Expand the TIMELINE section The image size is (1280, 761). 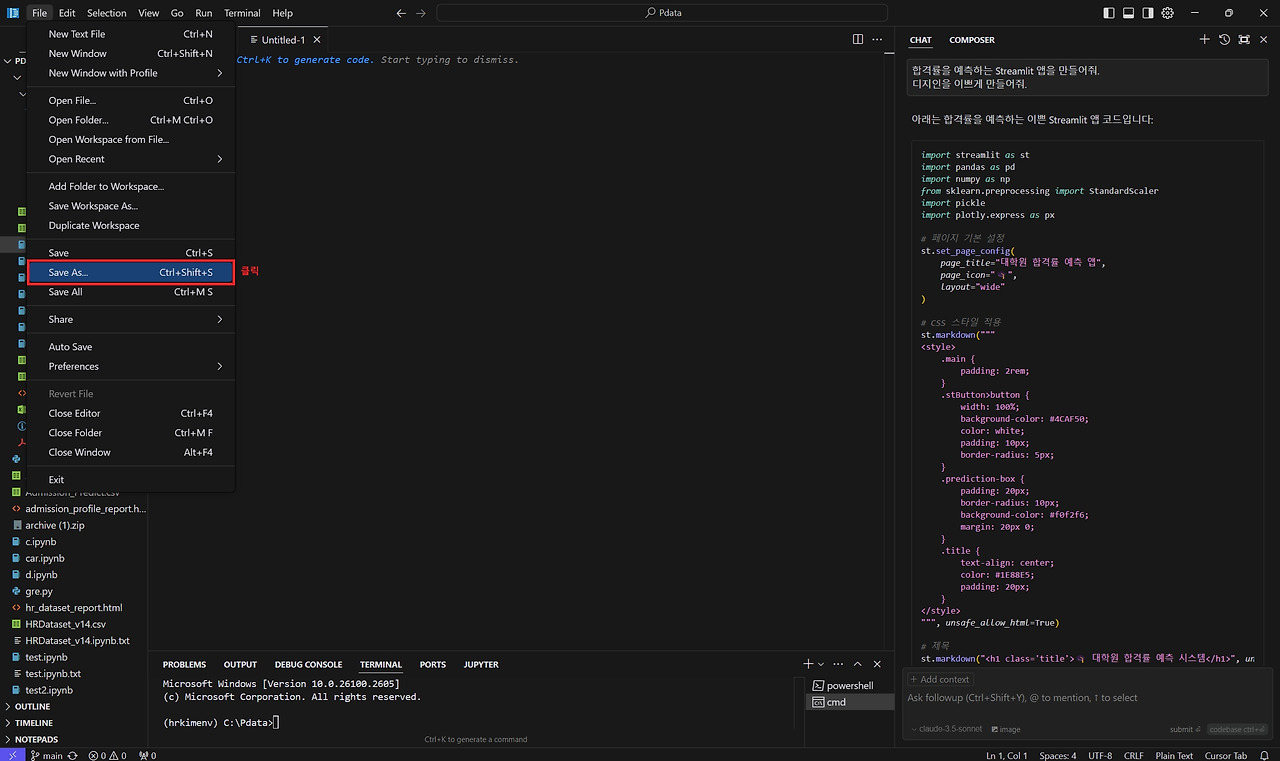click(x=34, y=723)
